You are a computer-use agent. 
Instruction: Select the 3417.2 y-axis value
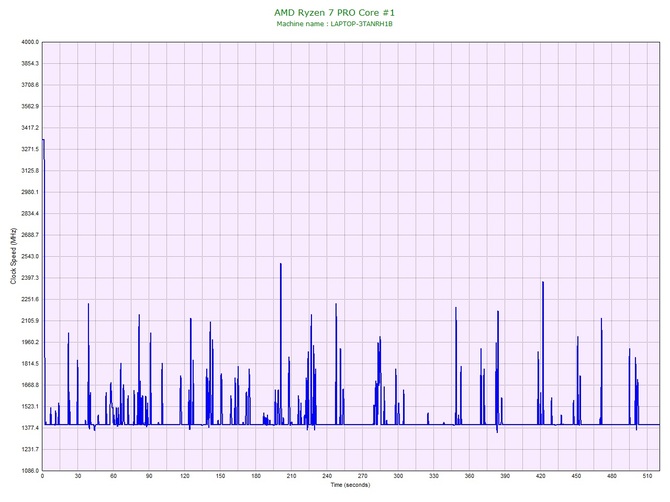(30, 128)
